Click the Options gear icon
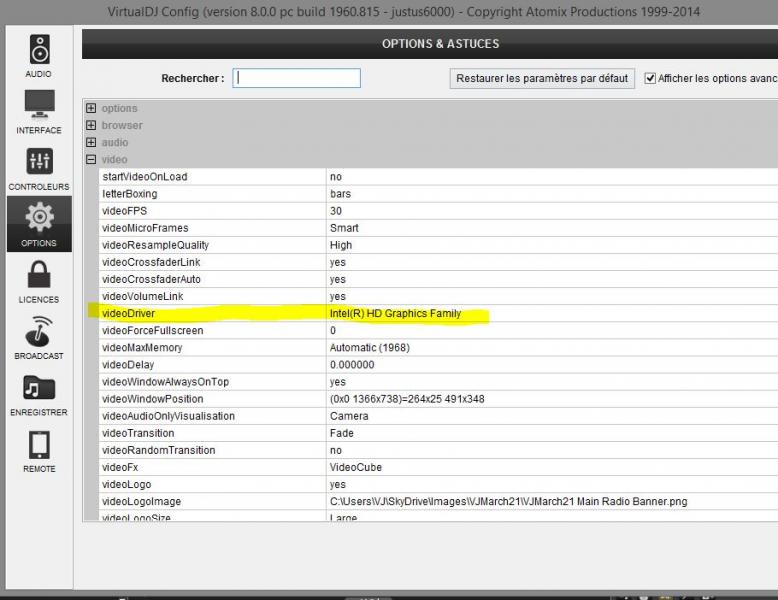The width and height of the screenshot is (778, 600). 39,217
